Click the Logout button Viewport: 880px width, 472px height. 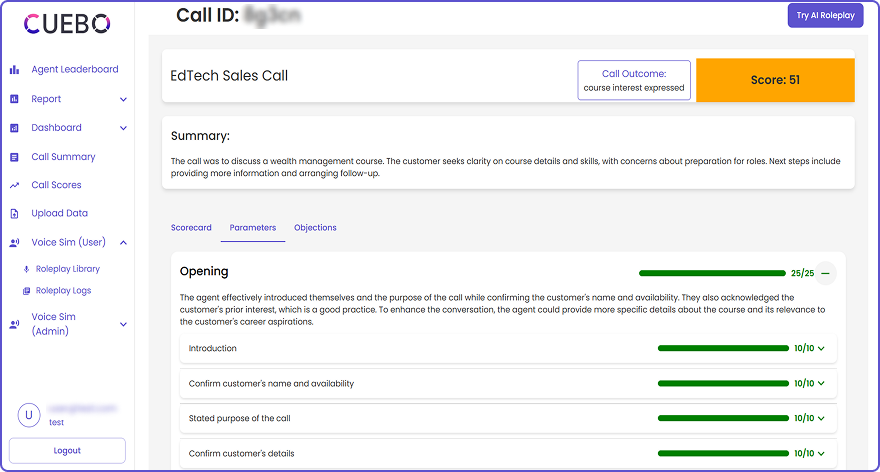coord(67,451)
